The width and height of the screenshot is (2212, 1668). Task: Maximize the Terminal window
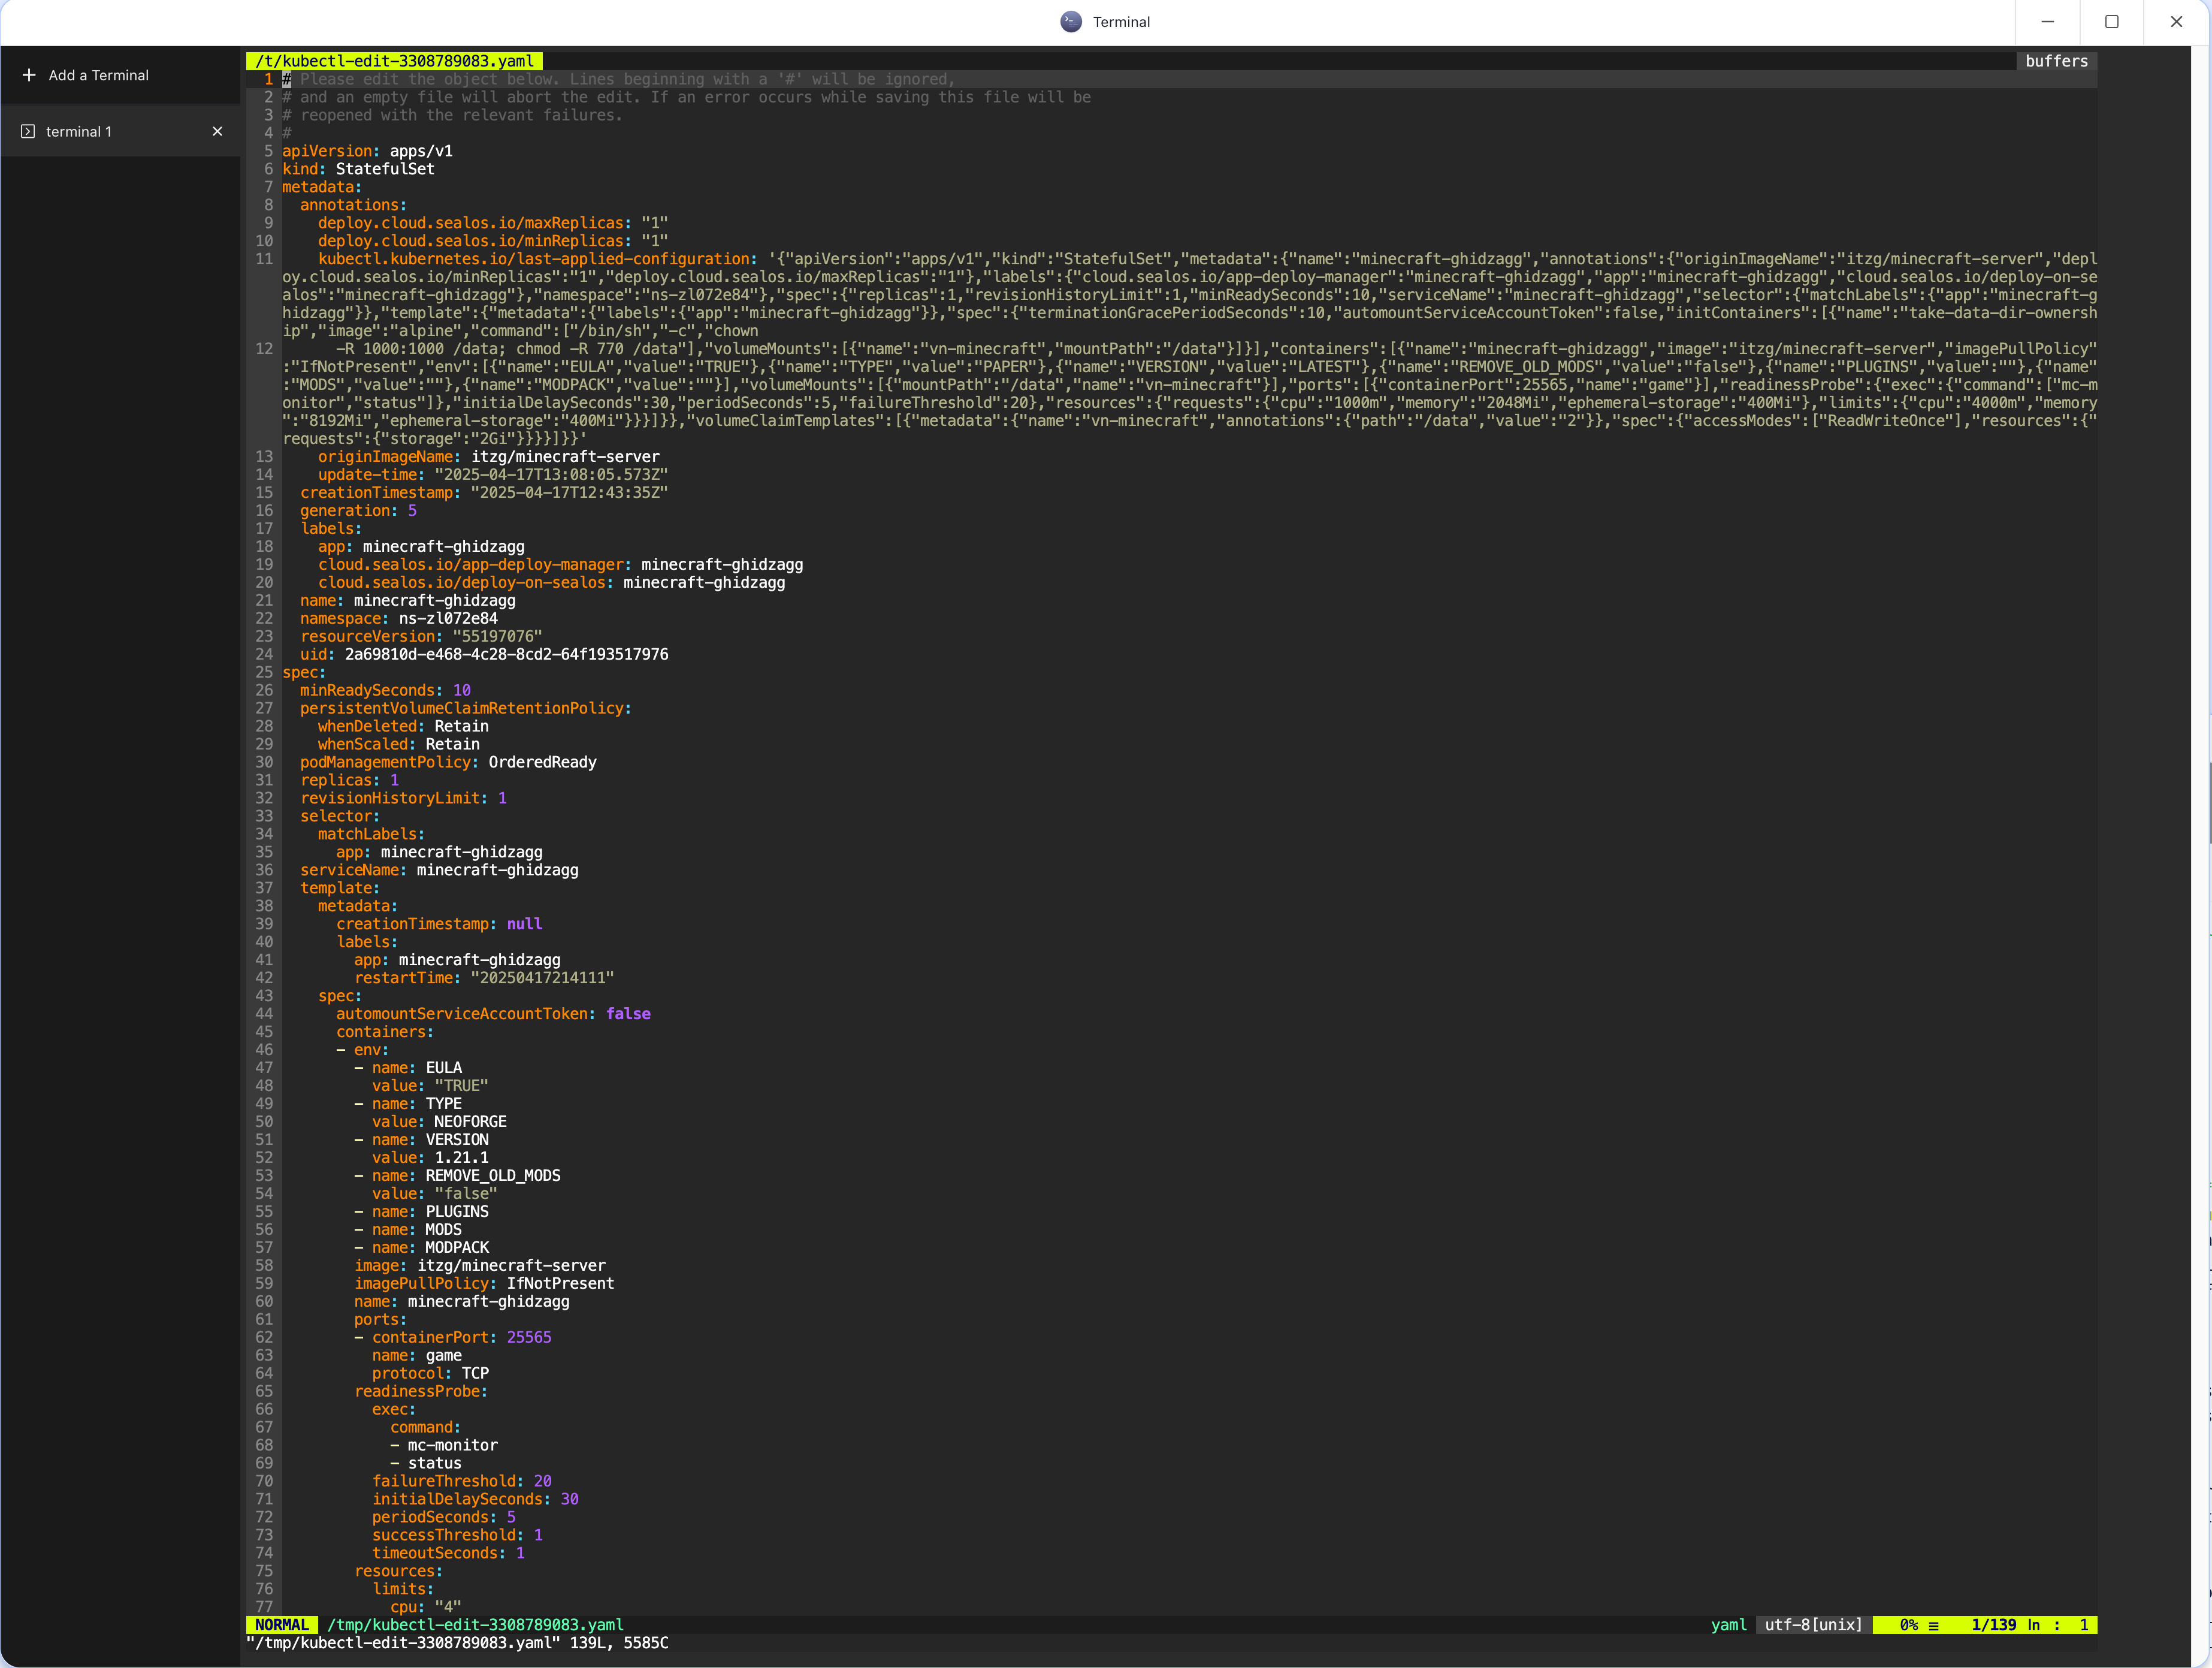[2111, 22]
